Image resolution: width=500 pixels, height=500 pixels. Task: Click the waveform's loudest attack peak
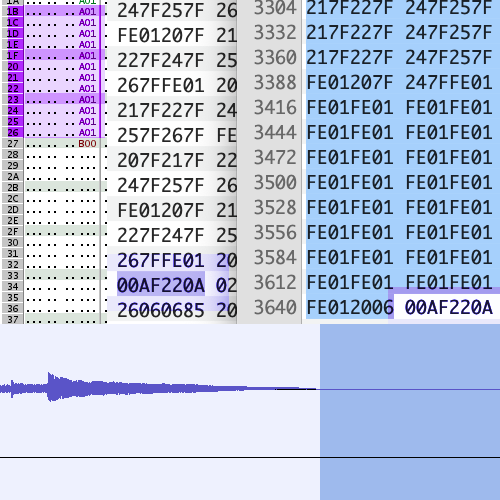(50, 387)
